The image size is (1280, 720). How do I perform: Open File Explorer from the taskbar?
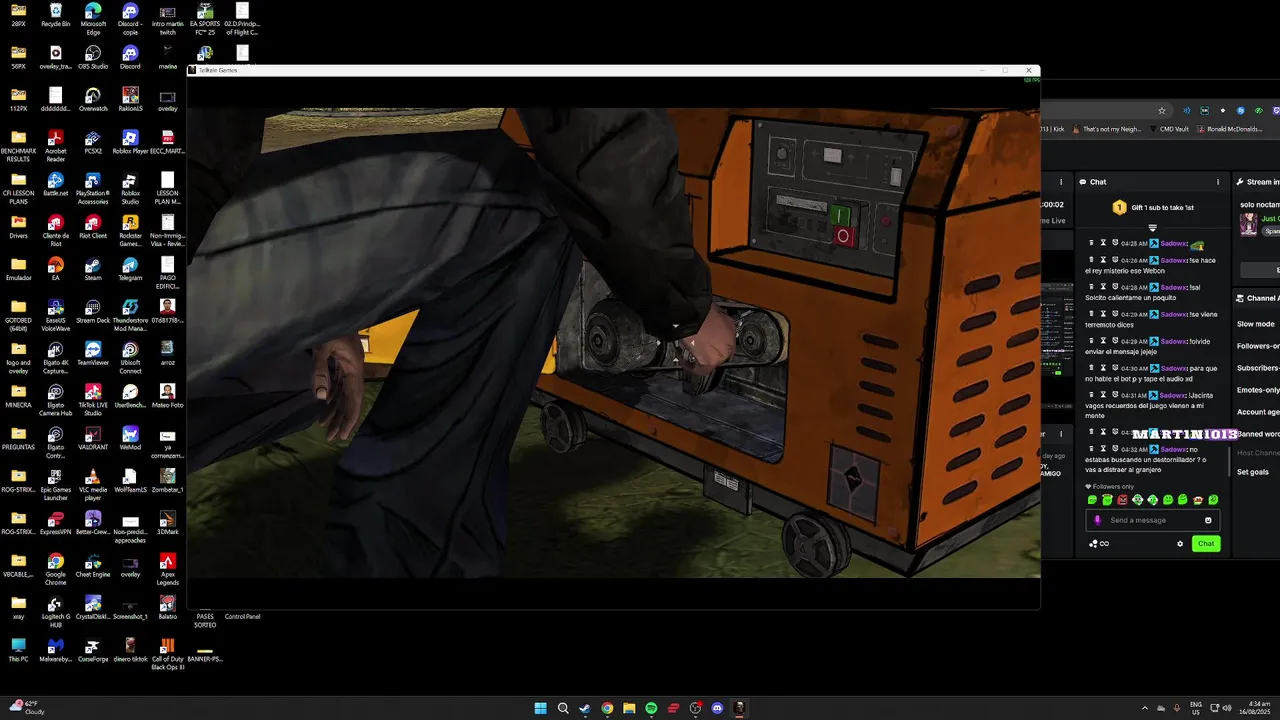coord(629,708)
